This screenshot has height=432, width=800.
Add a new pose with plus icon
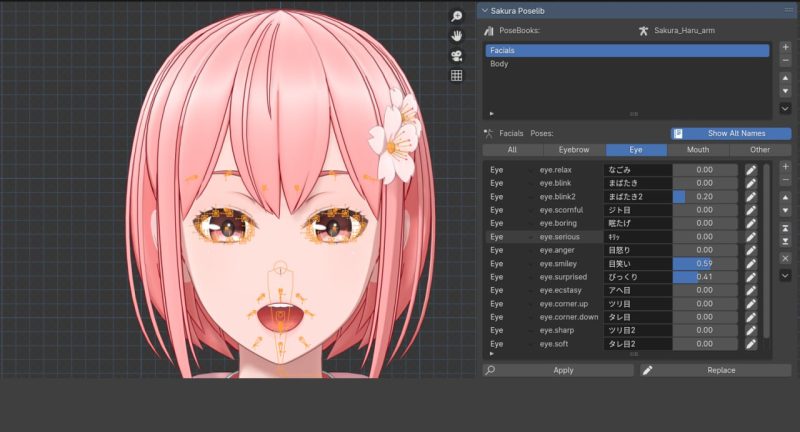point(785,167)
